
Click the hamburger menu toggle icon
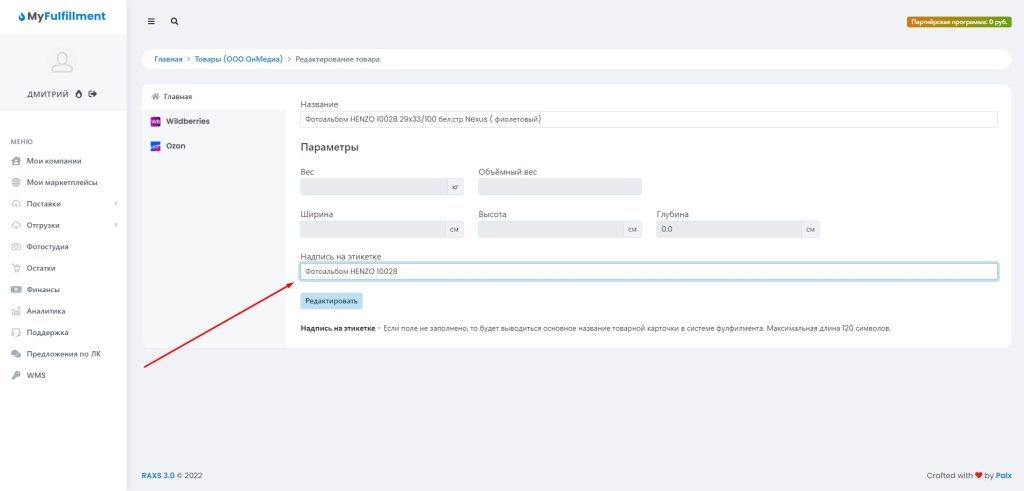151,21
